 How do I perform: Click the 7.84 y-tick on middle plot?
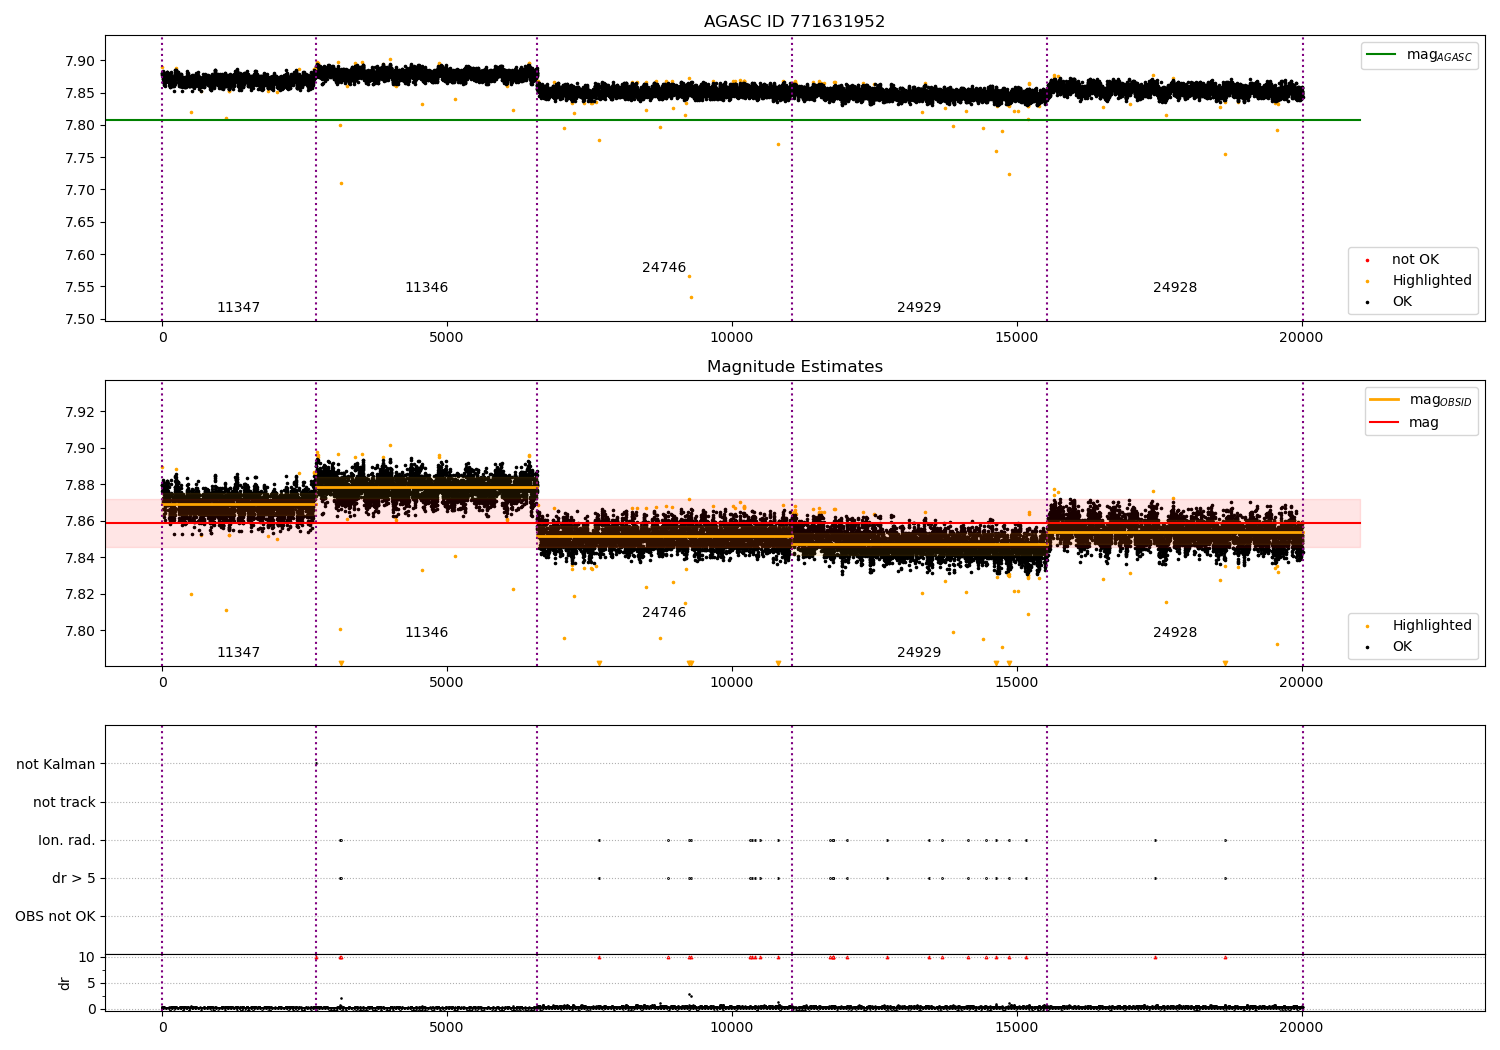[x=80, y=558]
